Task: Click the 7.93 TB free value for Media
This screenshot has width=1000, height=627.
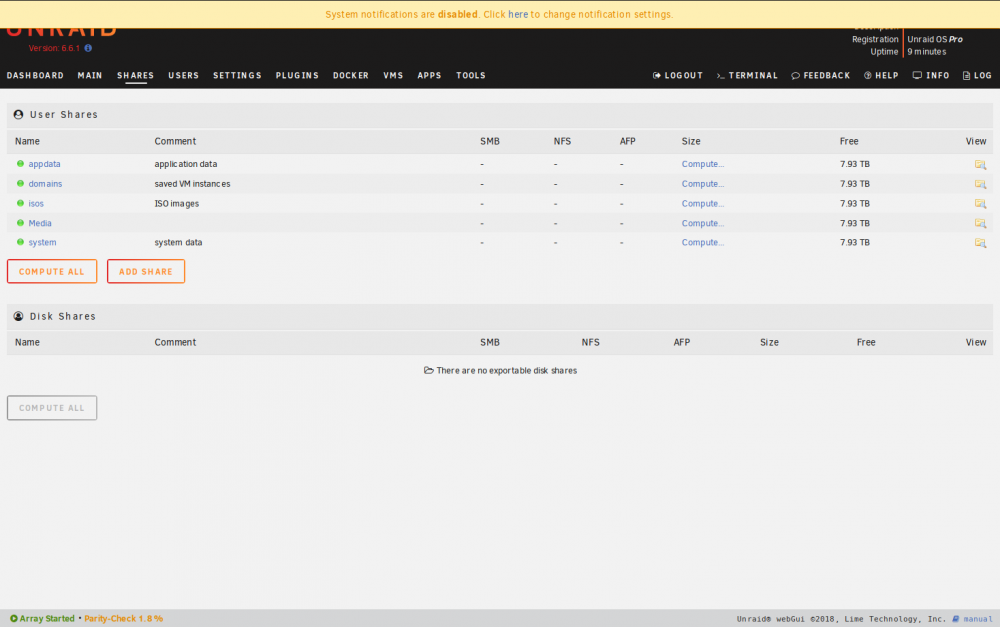Action: tap(855, 223)
